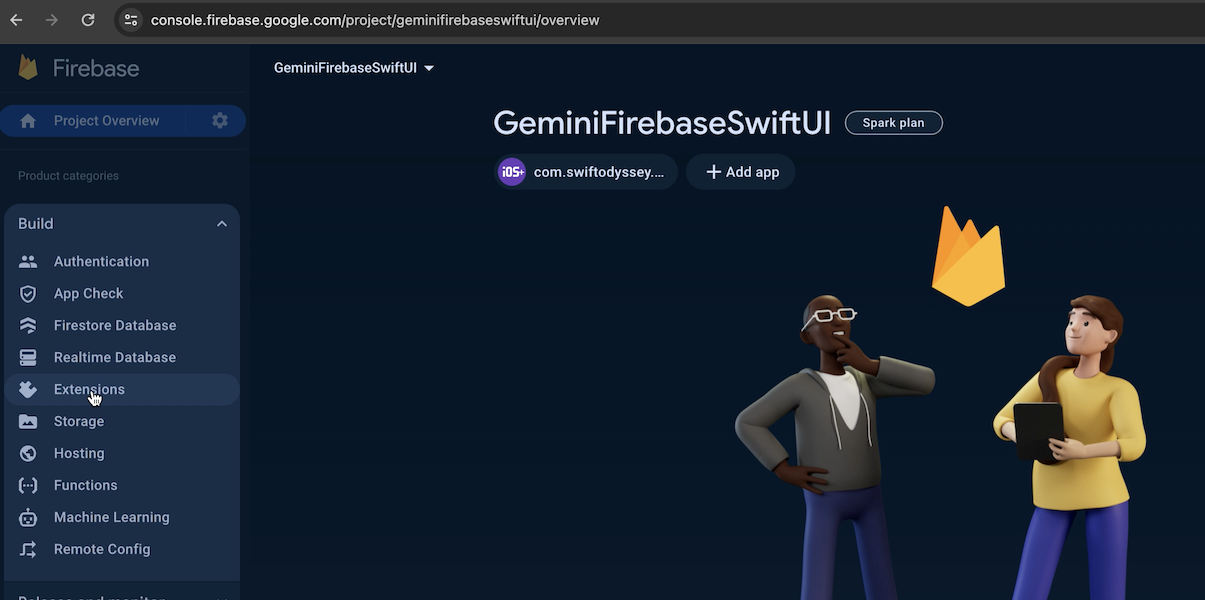1205x600 pixels.
Task: Click the Storage image icon
Action: click(x=28, y=422)
